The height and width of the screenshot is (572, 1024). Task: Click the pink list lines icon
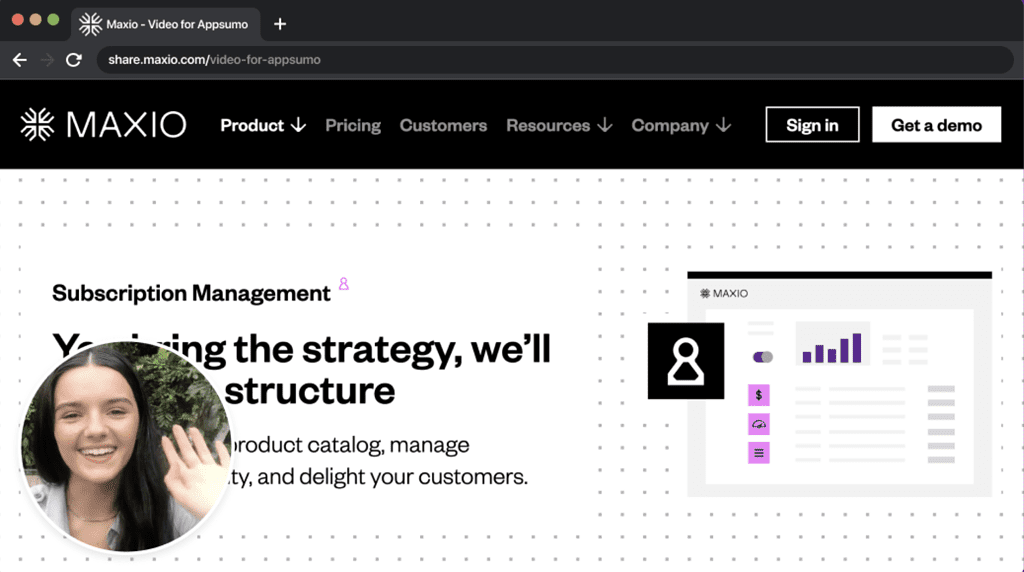pos(759,453)
